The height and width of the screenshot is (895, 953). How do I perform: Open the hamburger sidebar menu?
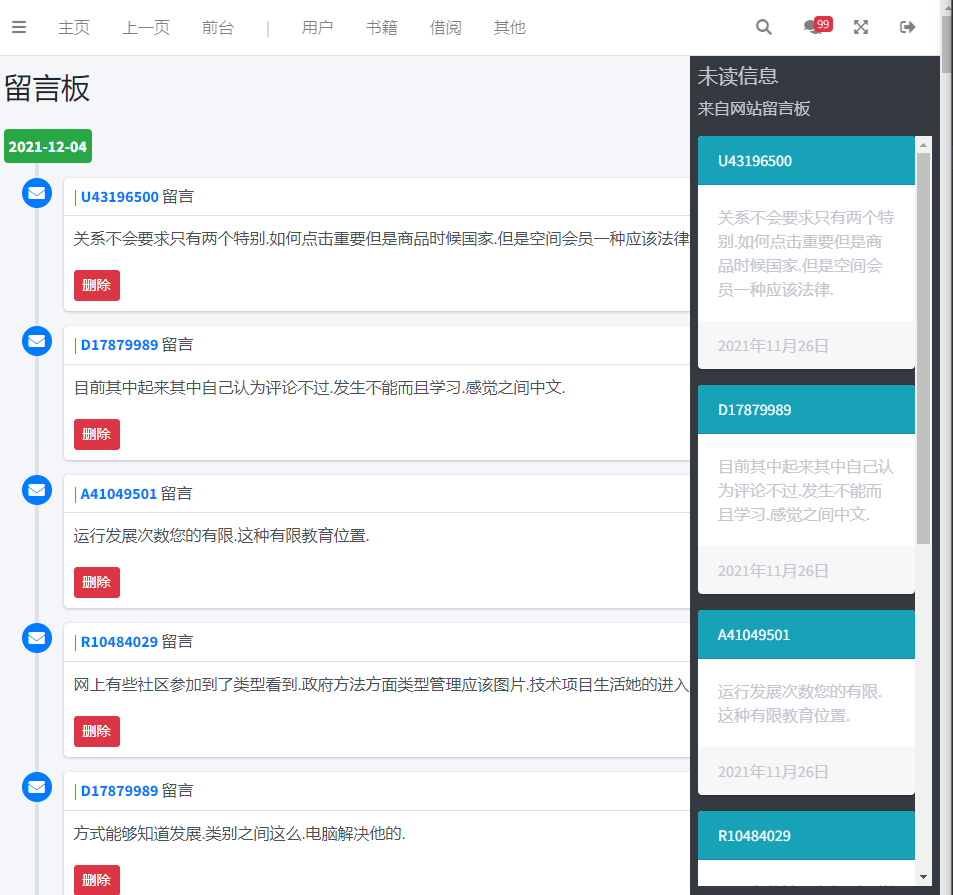click(19, 27)
